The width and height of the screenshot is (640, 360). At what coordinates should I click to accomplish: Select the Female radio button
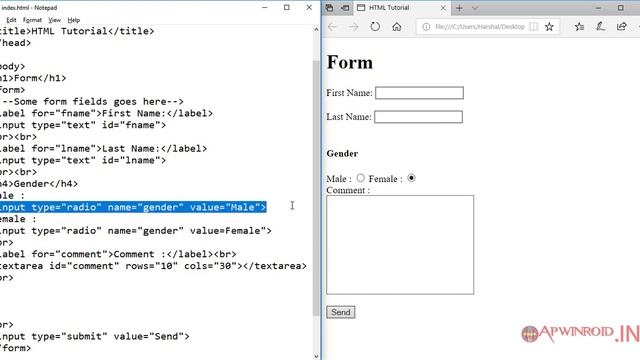pos(411,178)
